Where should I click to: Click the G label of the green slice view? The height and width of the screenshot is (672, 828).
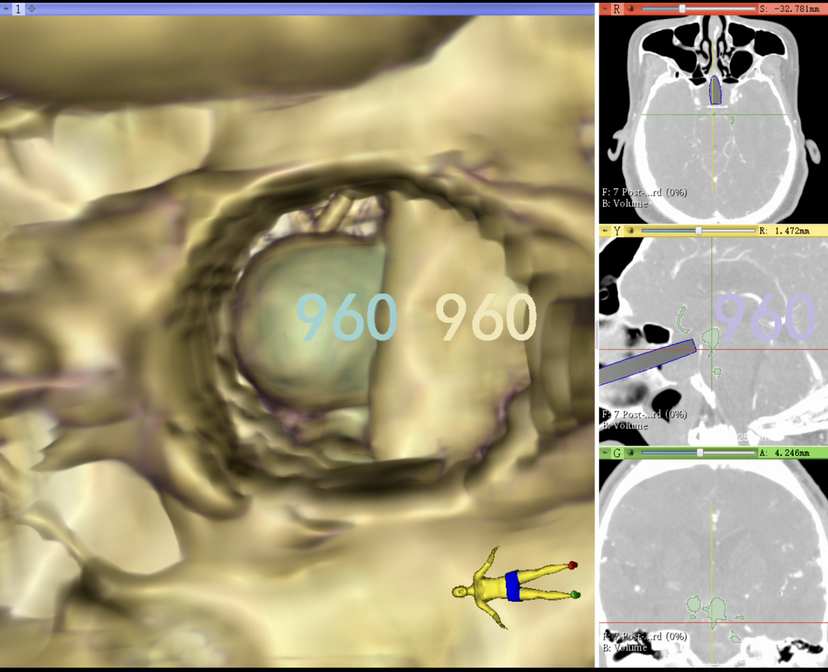click(617, 452)
